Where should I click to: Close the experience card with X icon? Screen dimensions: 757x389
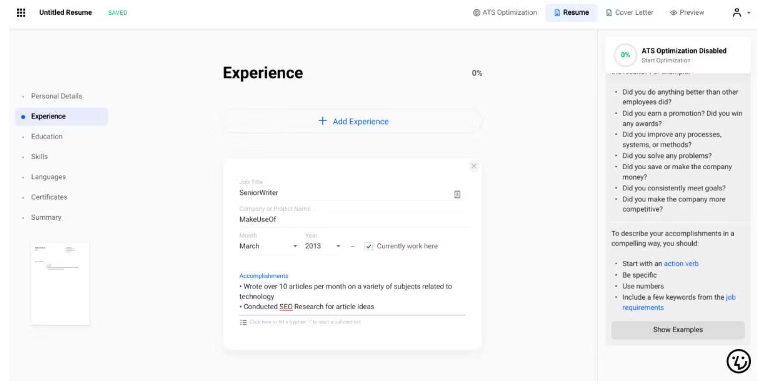tap(474, 166)
